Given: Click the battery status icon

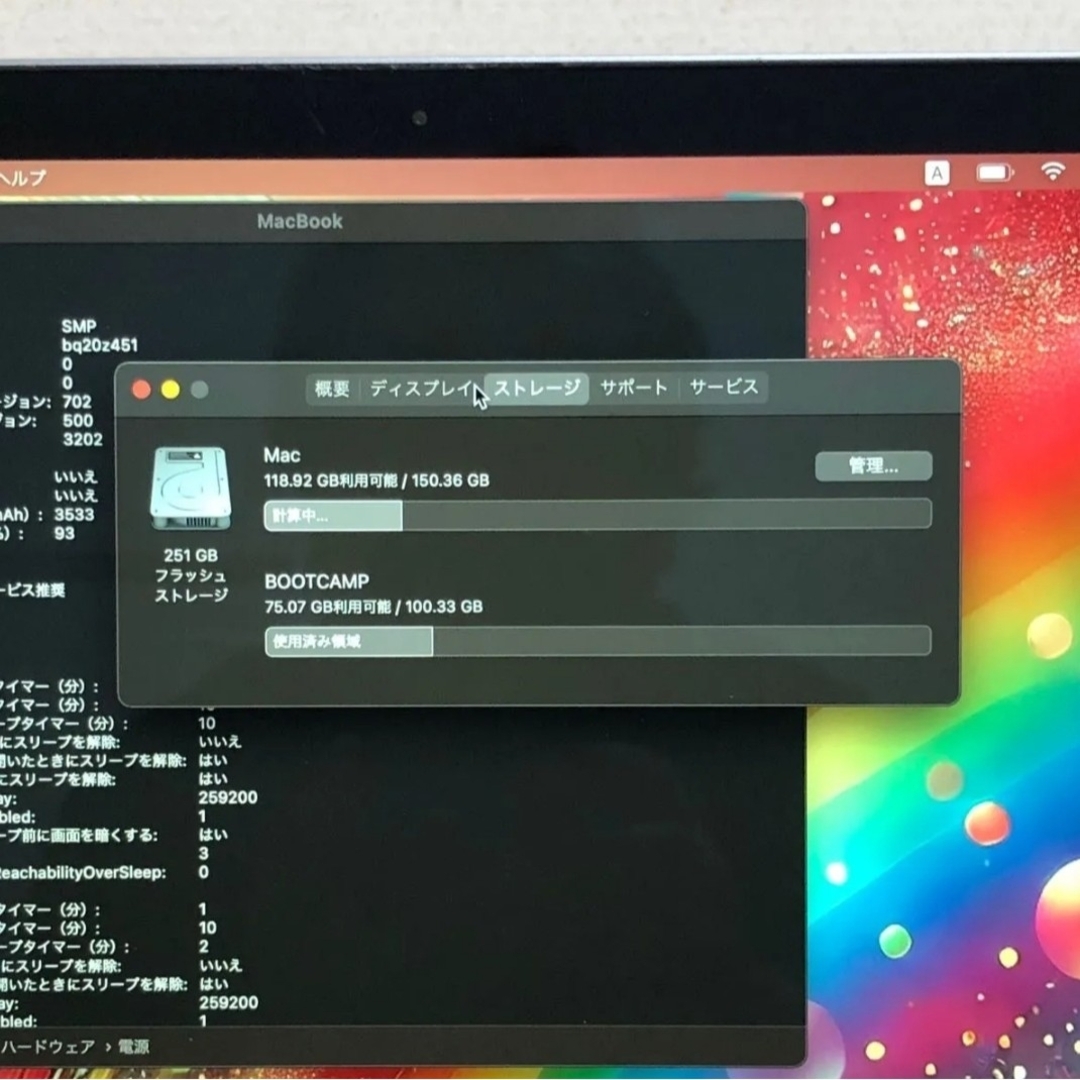Looking at the screenshot, I should click(995, 172).
